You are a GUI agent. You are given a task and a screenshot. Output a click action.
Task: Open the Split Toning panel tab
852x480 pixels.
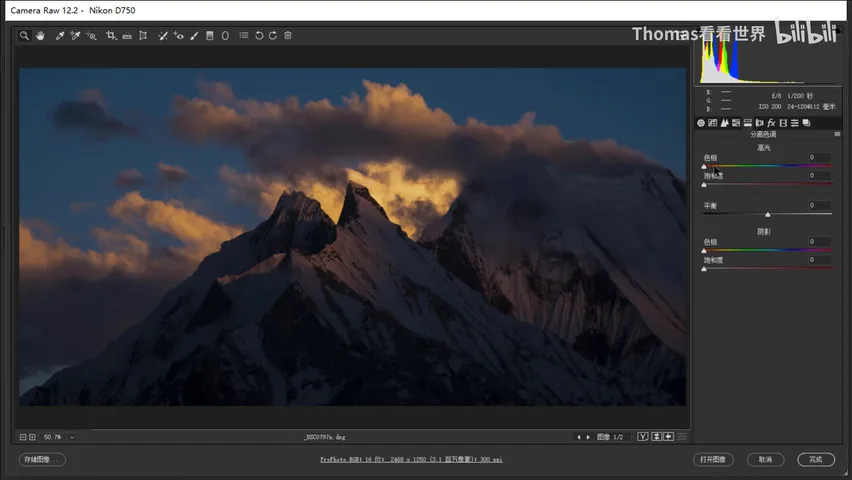click(x=748, y=123)
